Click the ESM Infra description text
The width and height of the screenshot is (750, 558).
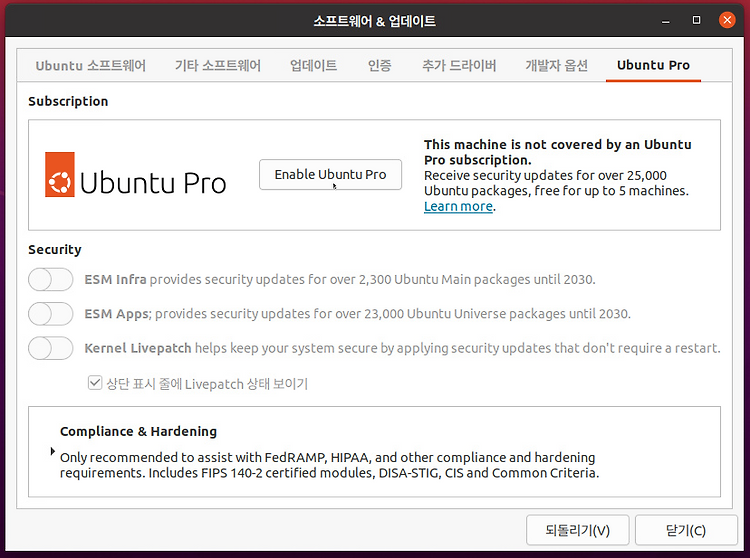pyautogui.click(x=340, y=280)
